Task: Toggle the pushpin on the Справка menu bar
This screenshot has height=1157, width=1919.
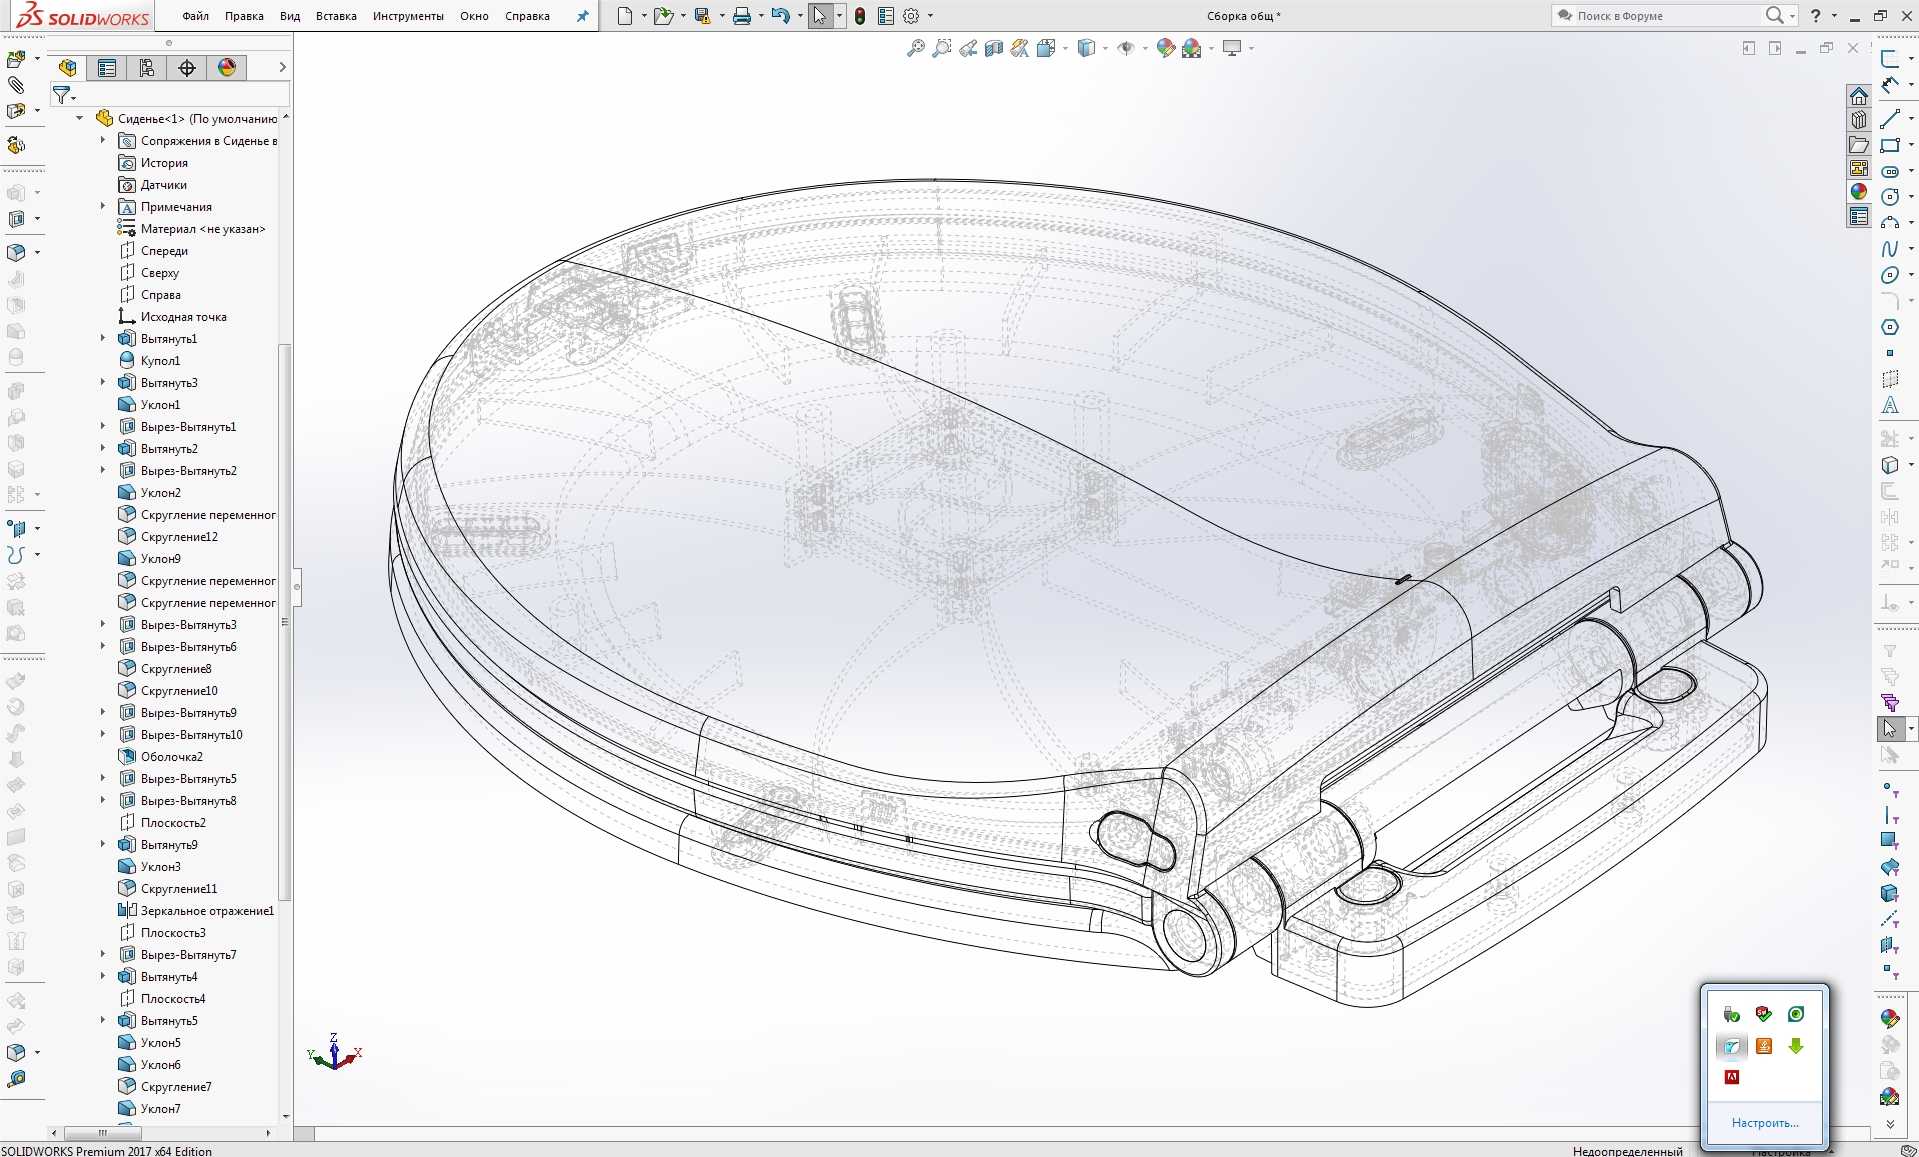Action: pos(582,16)
